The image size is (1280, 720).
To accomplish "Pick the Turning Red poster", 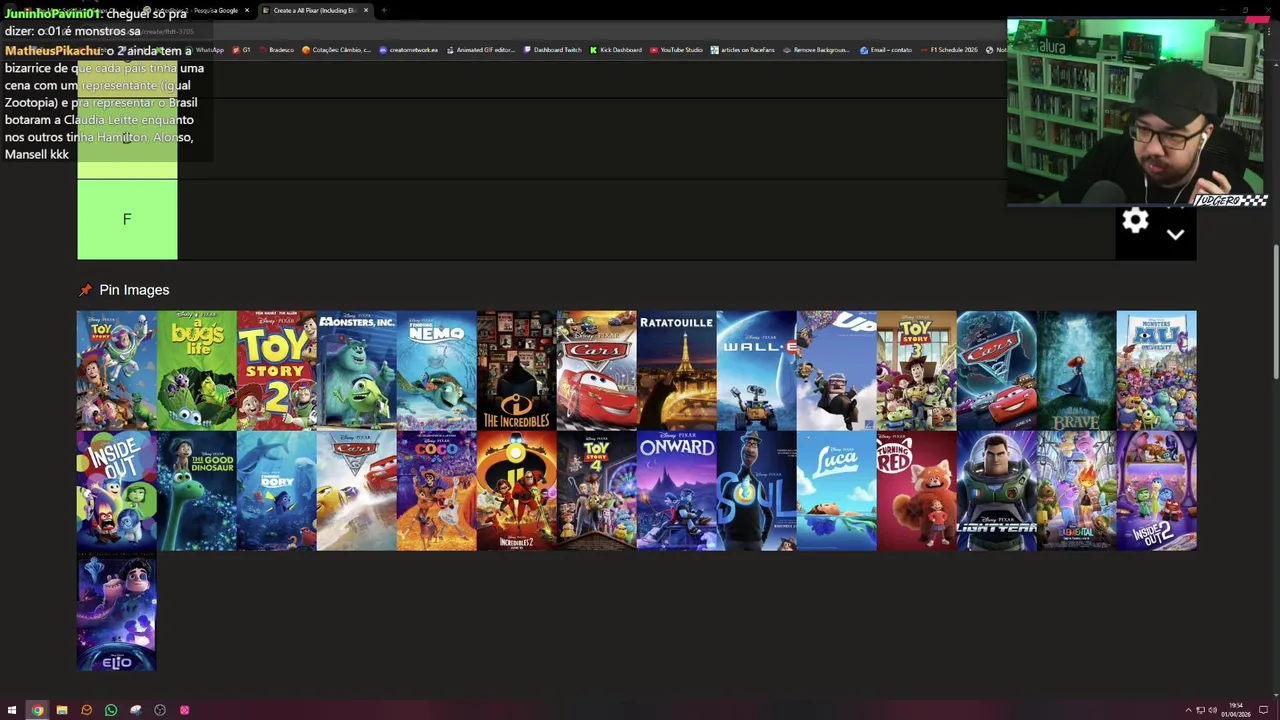I will (x=917, y=491).
